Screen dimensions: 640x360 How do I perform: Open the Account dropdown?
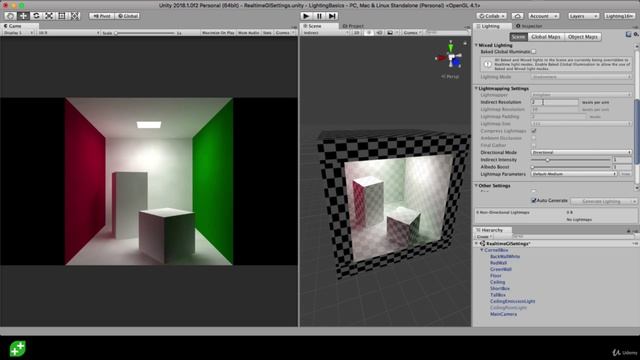point(544,16)
